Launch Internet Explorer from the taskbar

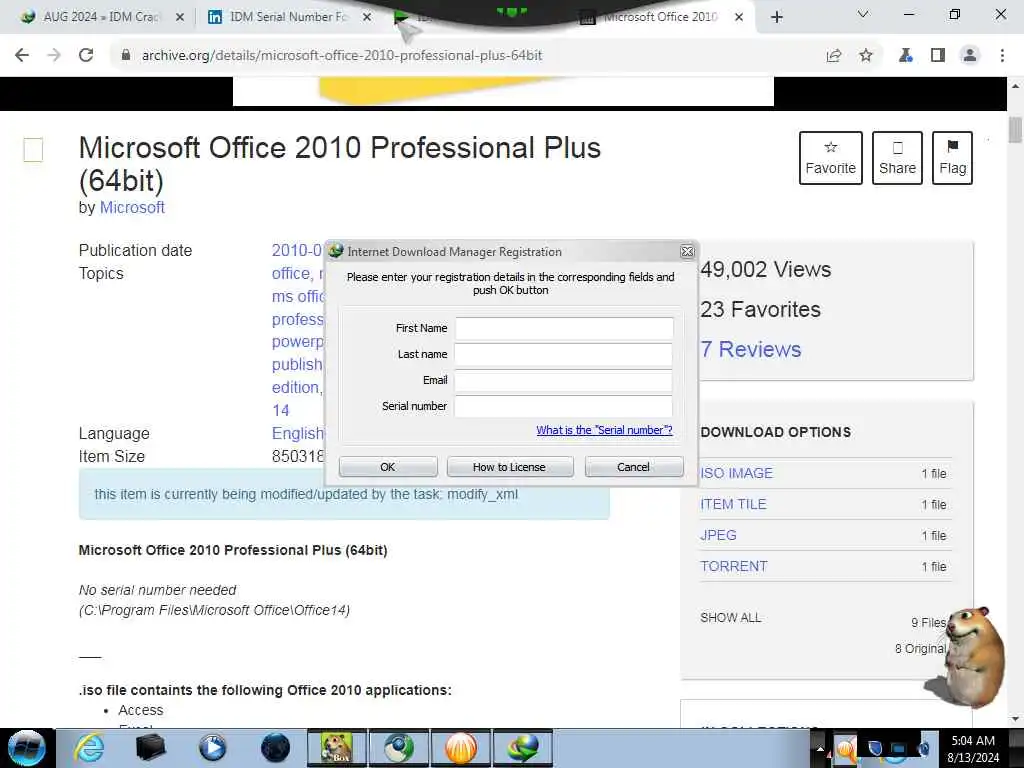click(x=89, y=748)
